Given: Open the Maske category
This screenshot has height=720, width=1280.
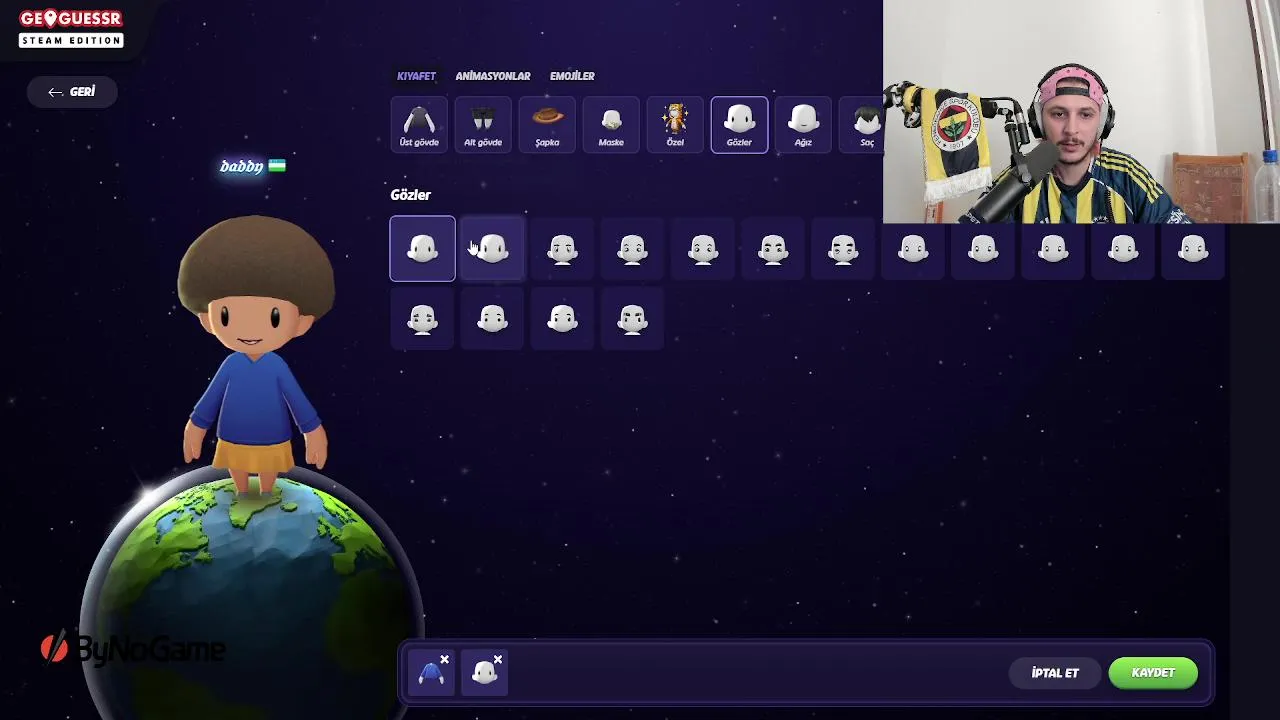Looking at the screenshot, I should [x=611, y=125].
